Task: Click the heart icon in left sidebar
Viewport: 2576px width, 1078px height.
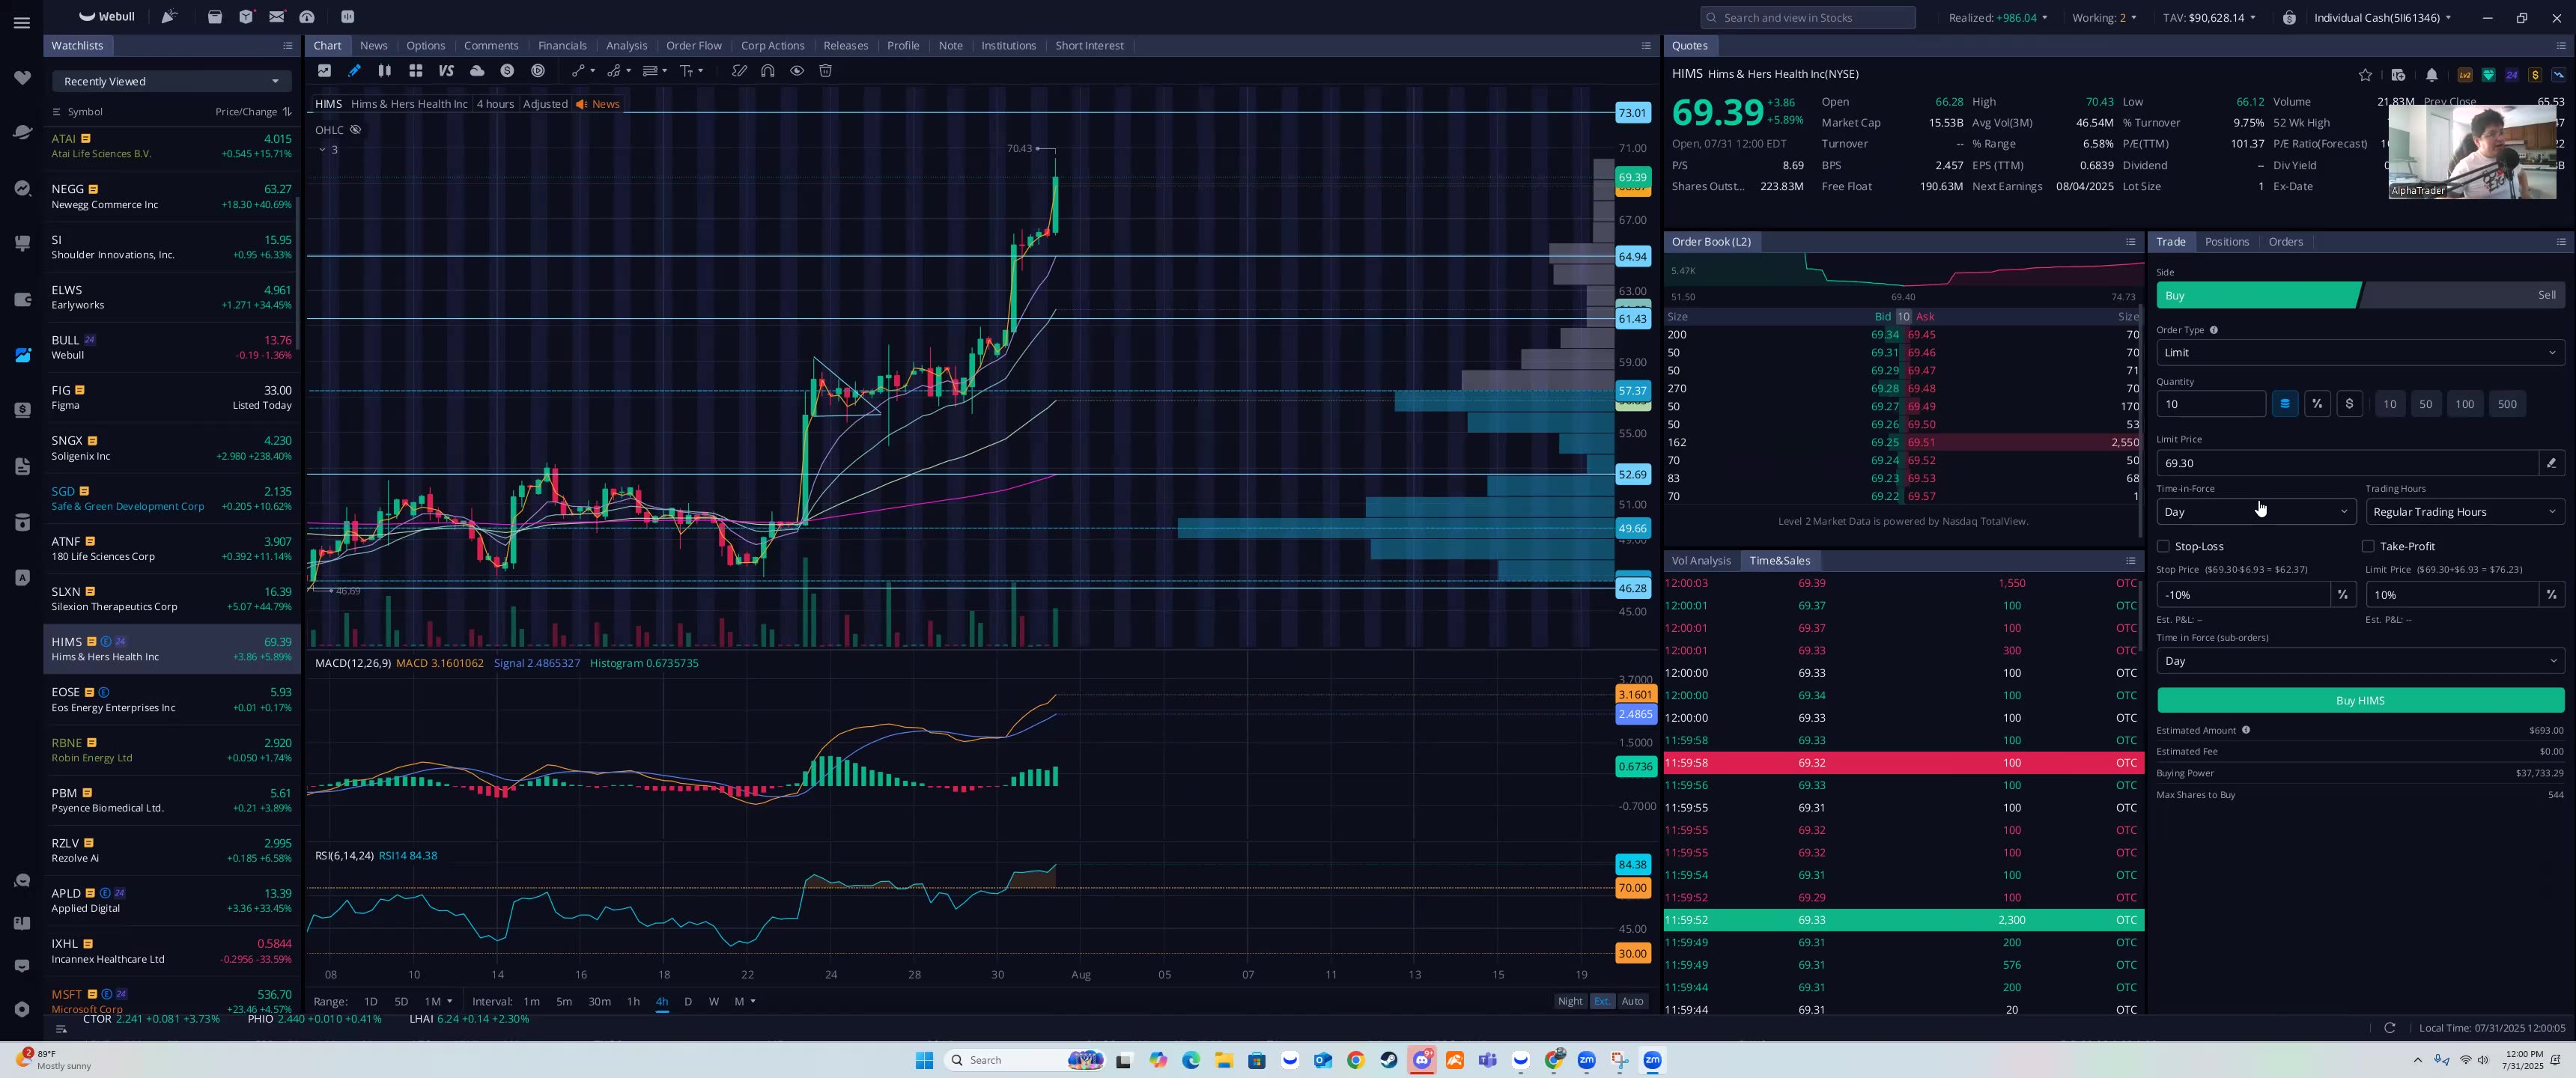Action: tap(22, 78)
